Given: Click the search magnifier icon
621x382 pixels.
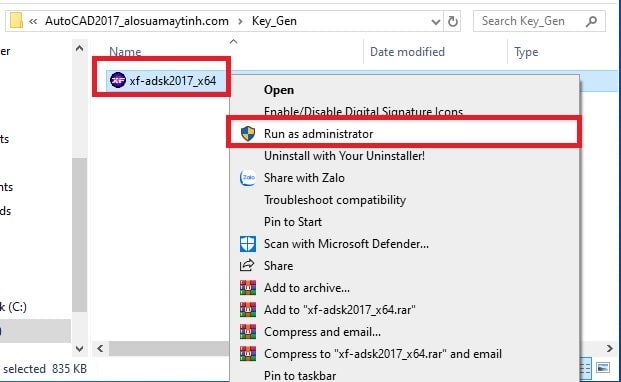Looking at the screenshot, I should click(x=592, y=21).
